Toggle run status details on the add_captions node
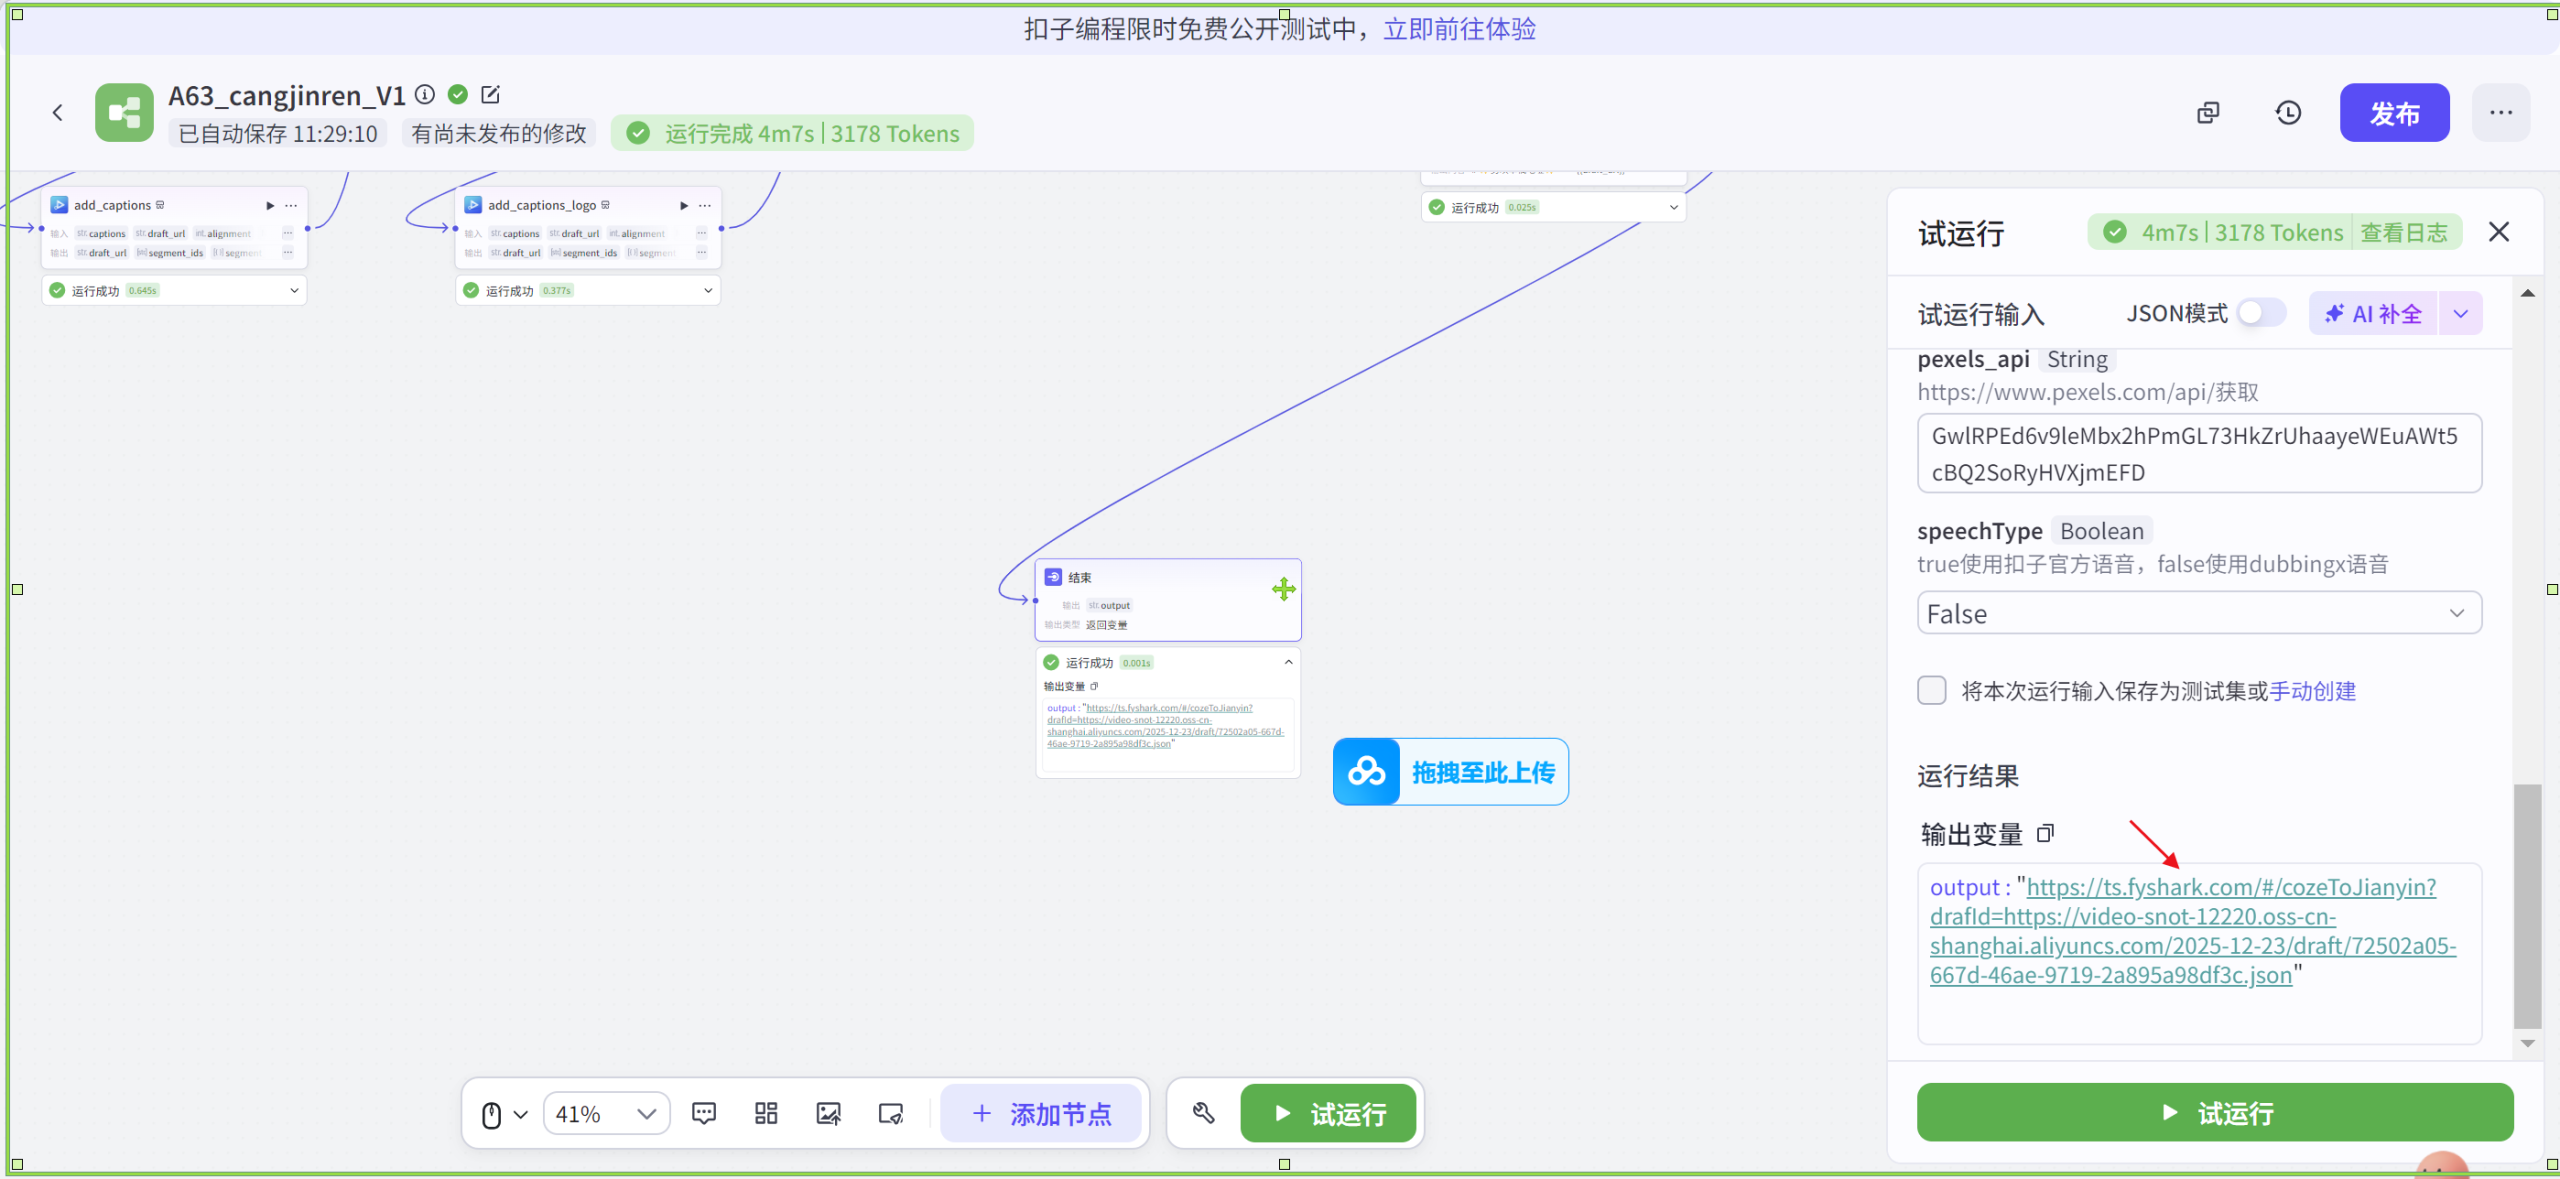Image resolution: width=2560 pixels, height=1179 pixels. click(294, 290)
